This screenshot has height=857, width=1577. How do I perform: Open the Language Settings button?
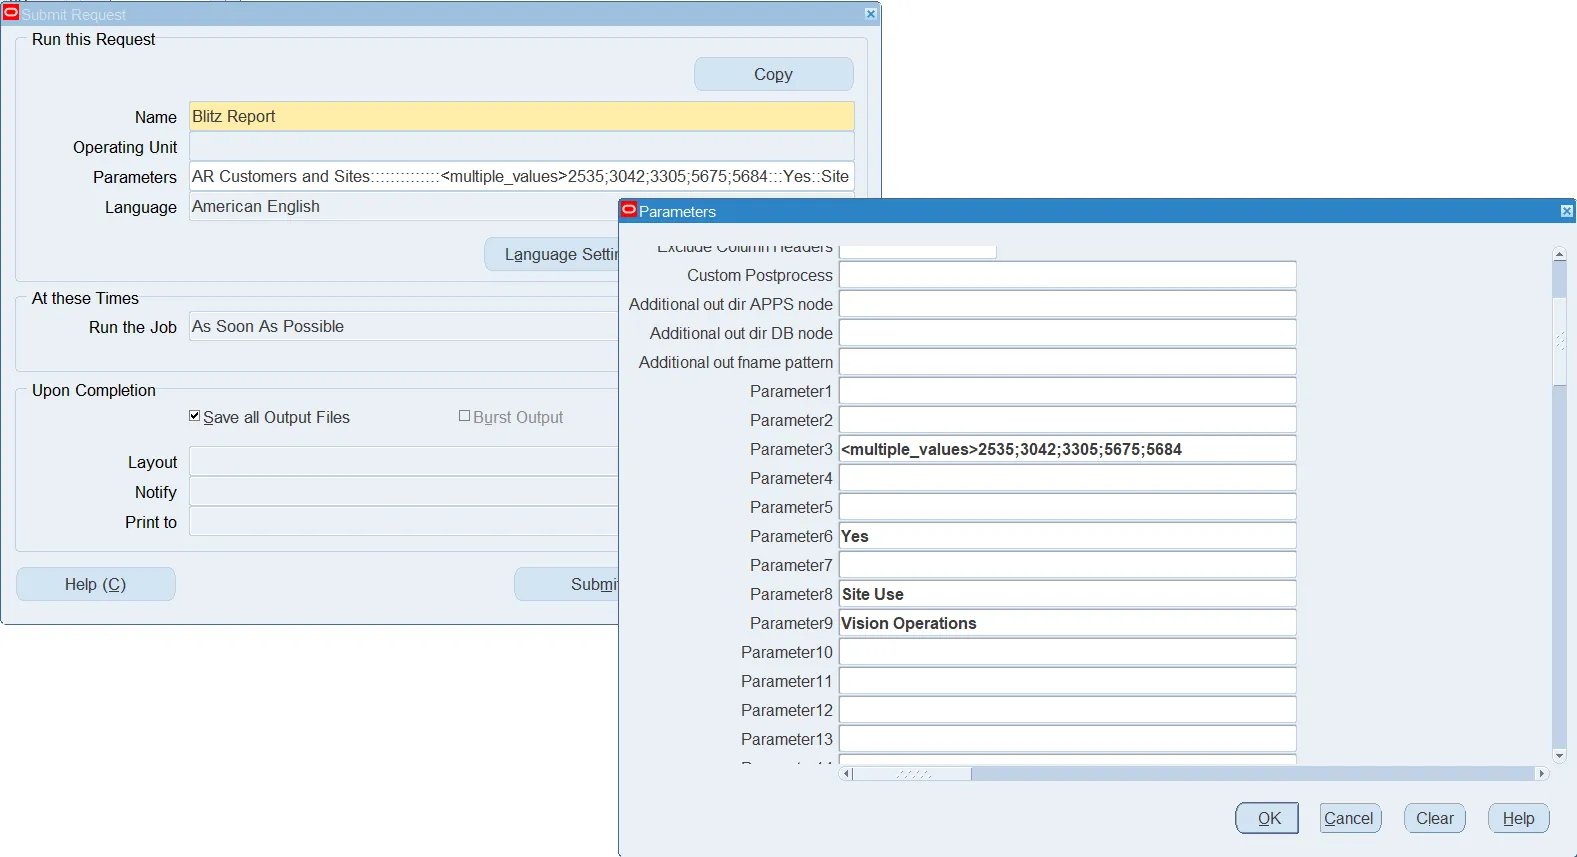pyautogui.click(x=552, y=254)
